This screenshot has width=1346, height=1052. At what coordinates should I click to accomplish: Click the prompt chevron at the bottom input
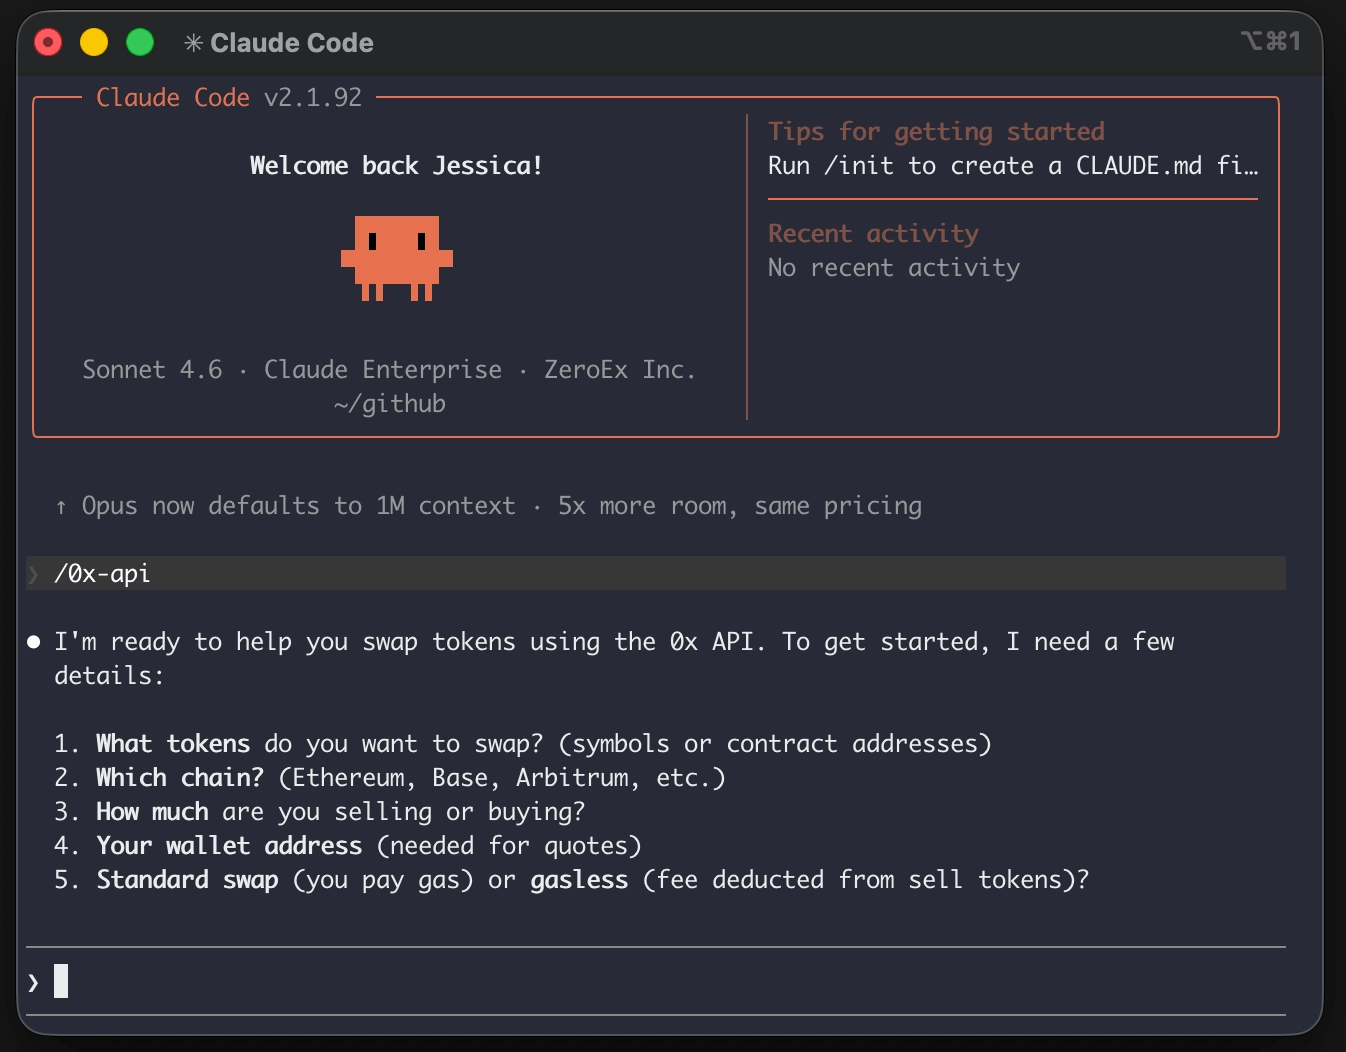click(x=34, y=982)
